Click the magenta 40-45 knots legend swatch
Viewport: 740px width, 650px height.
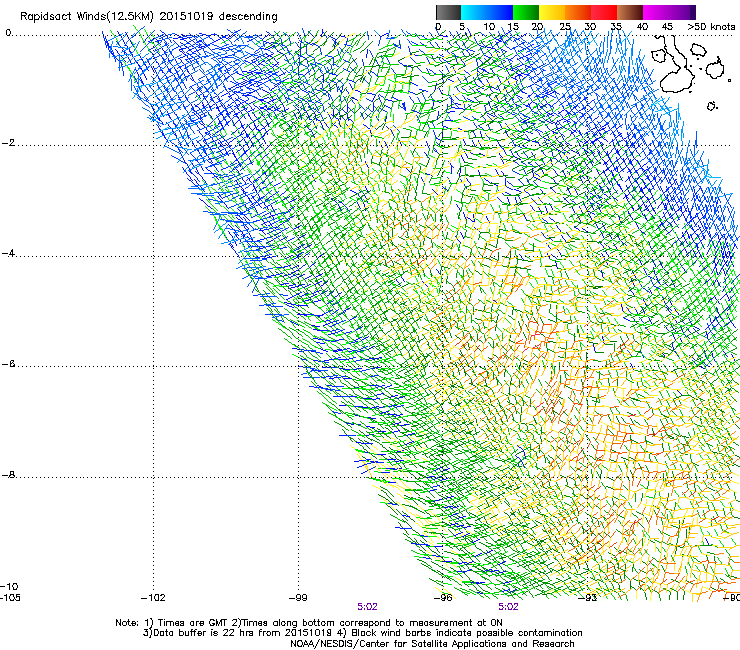656,12
